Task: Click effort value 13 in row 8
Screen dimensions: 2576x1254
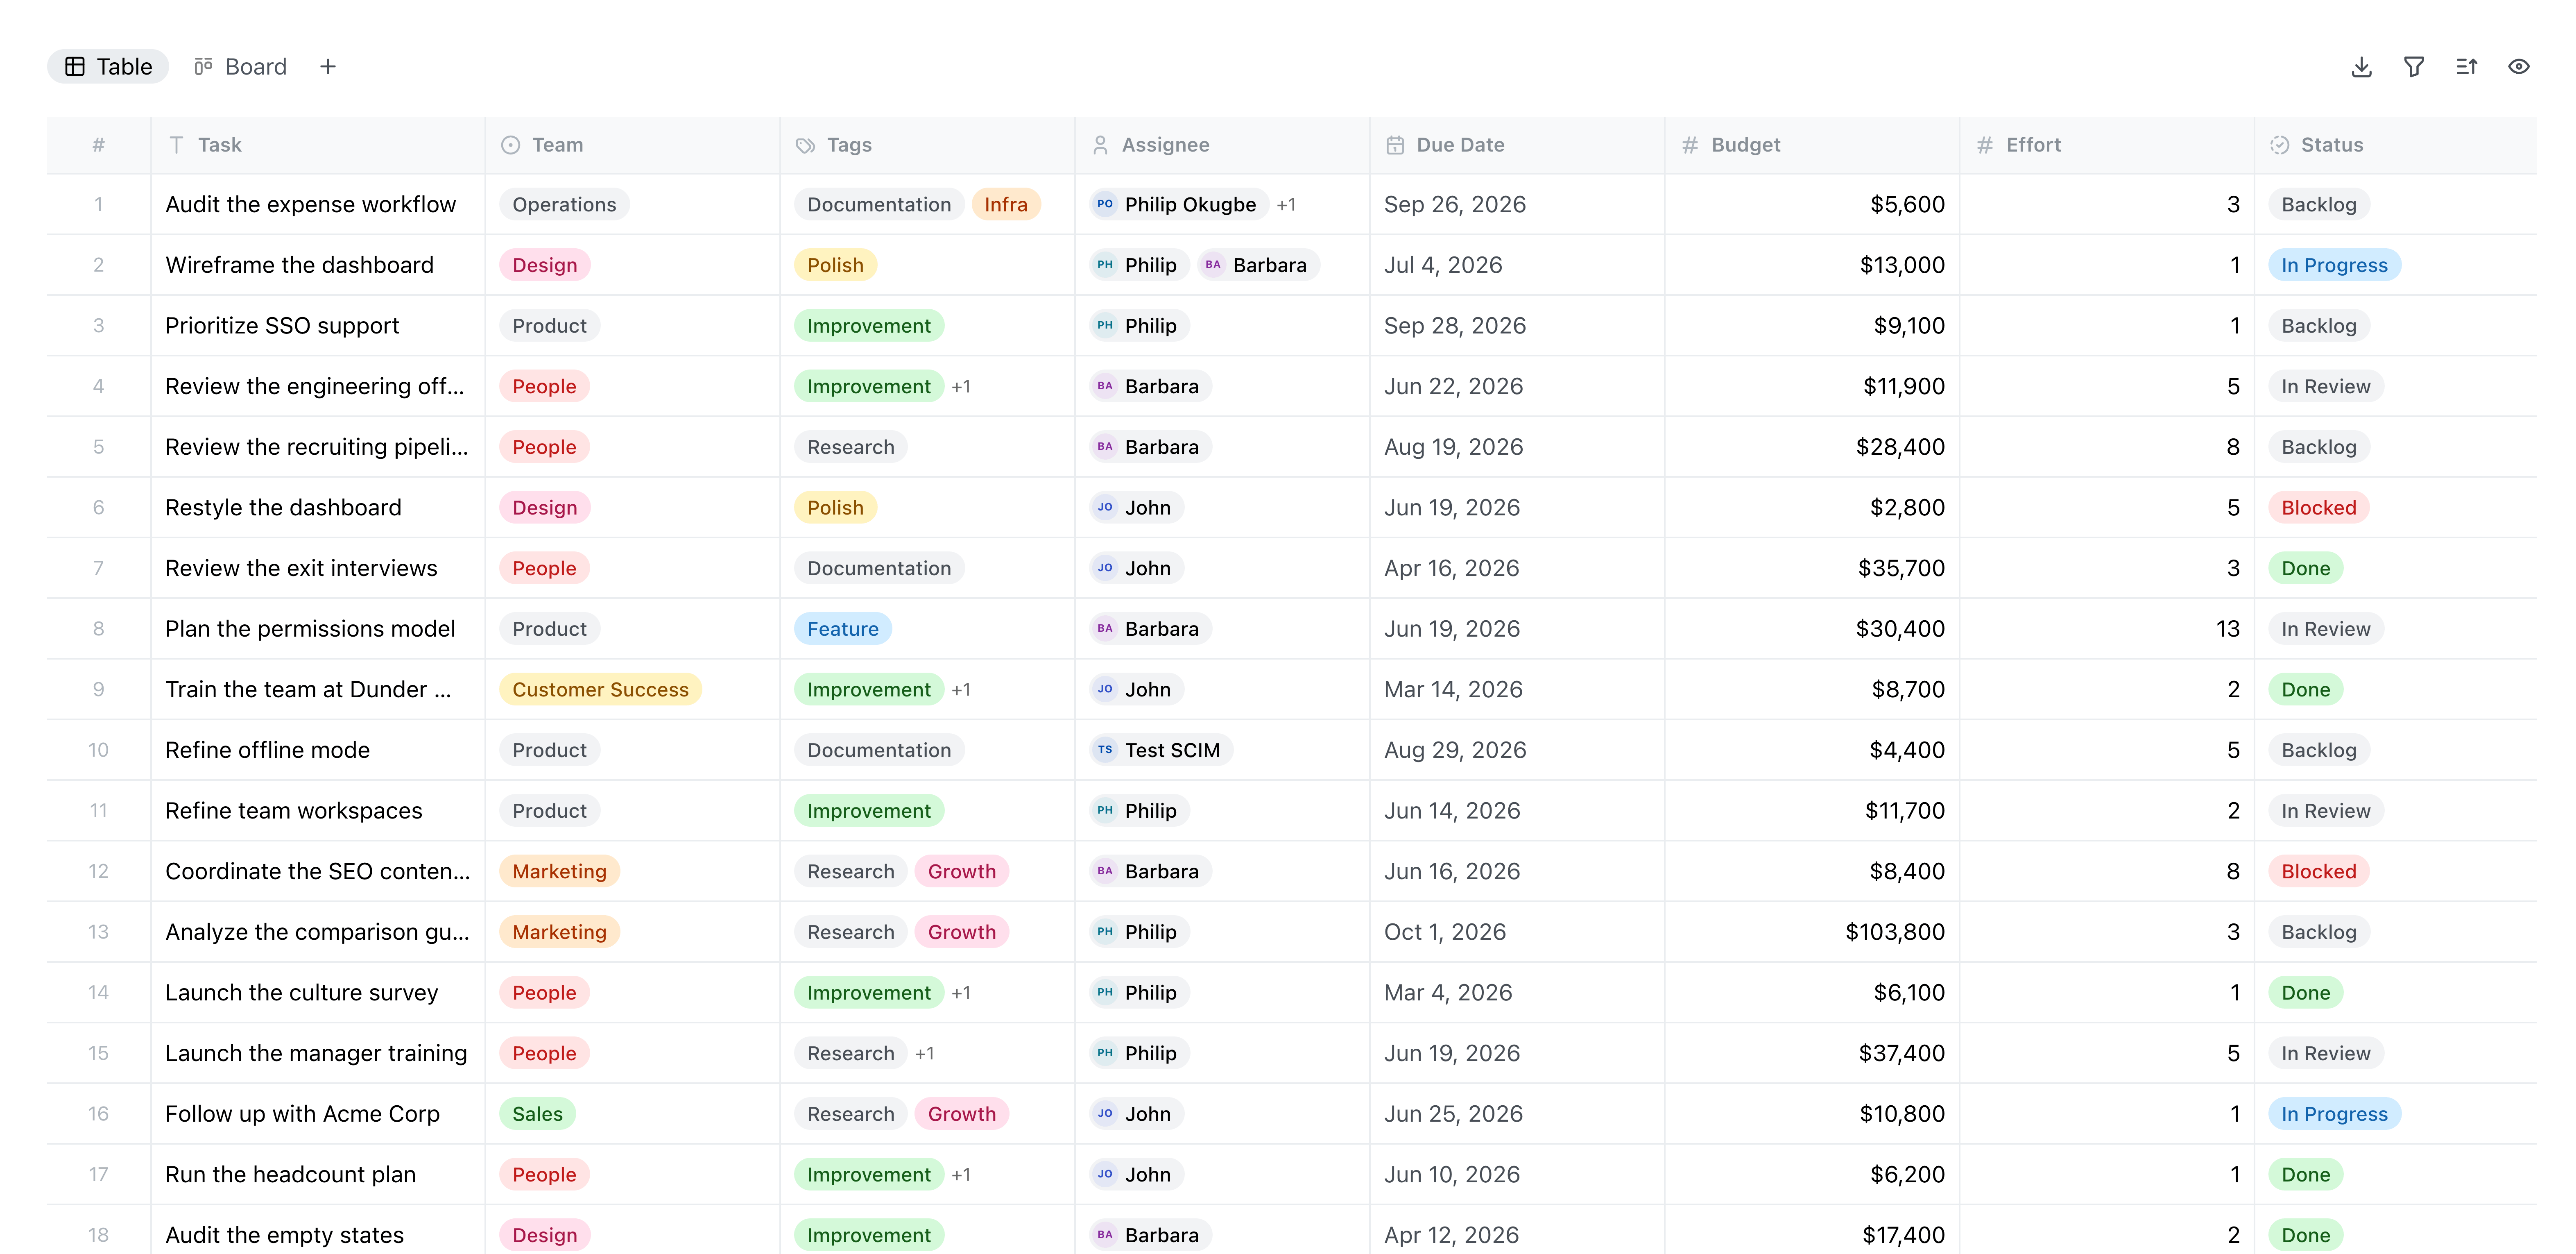Action: tap(2227, 628)
